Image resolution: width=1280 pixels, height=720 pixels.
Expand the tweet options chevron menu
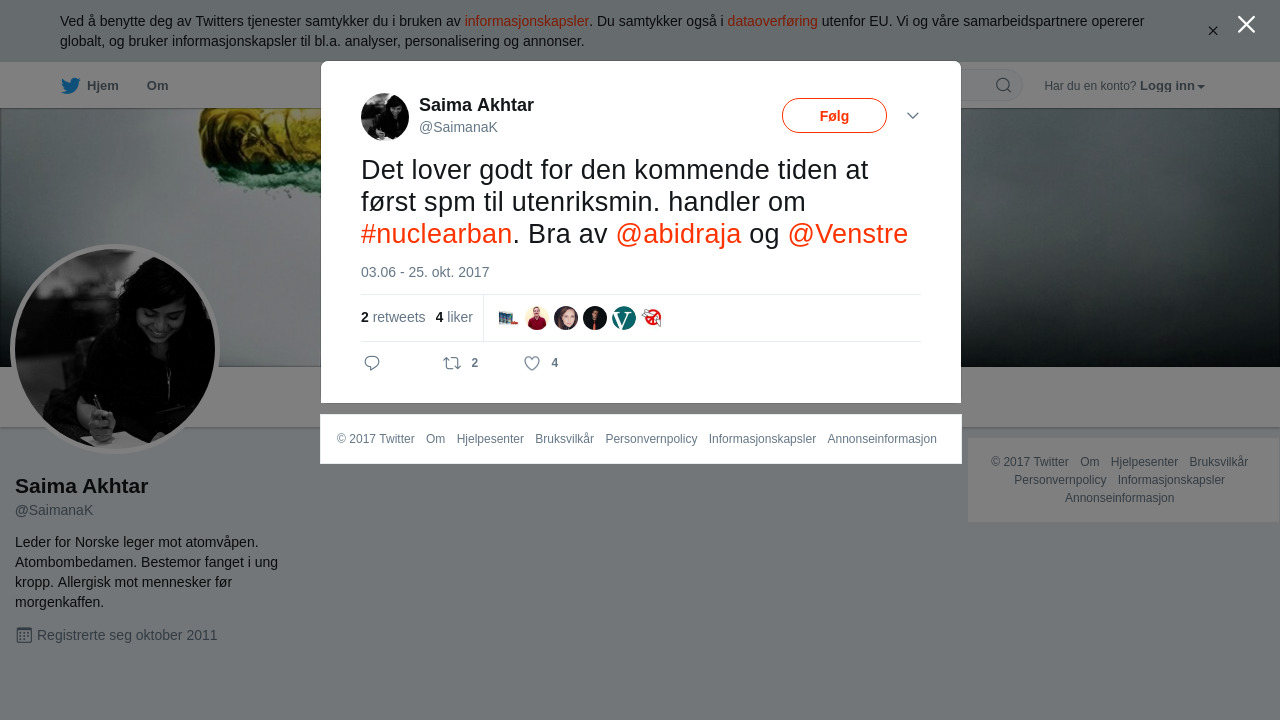[x=913, y=116]
